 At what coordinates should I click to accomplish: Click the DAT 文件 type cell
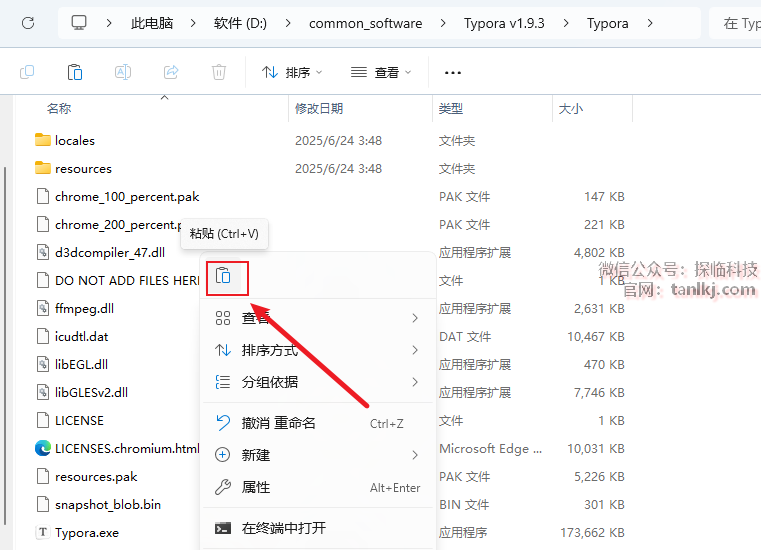(465, 336)
